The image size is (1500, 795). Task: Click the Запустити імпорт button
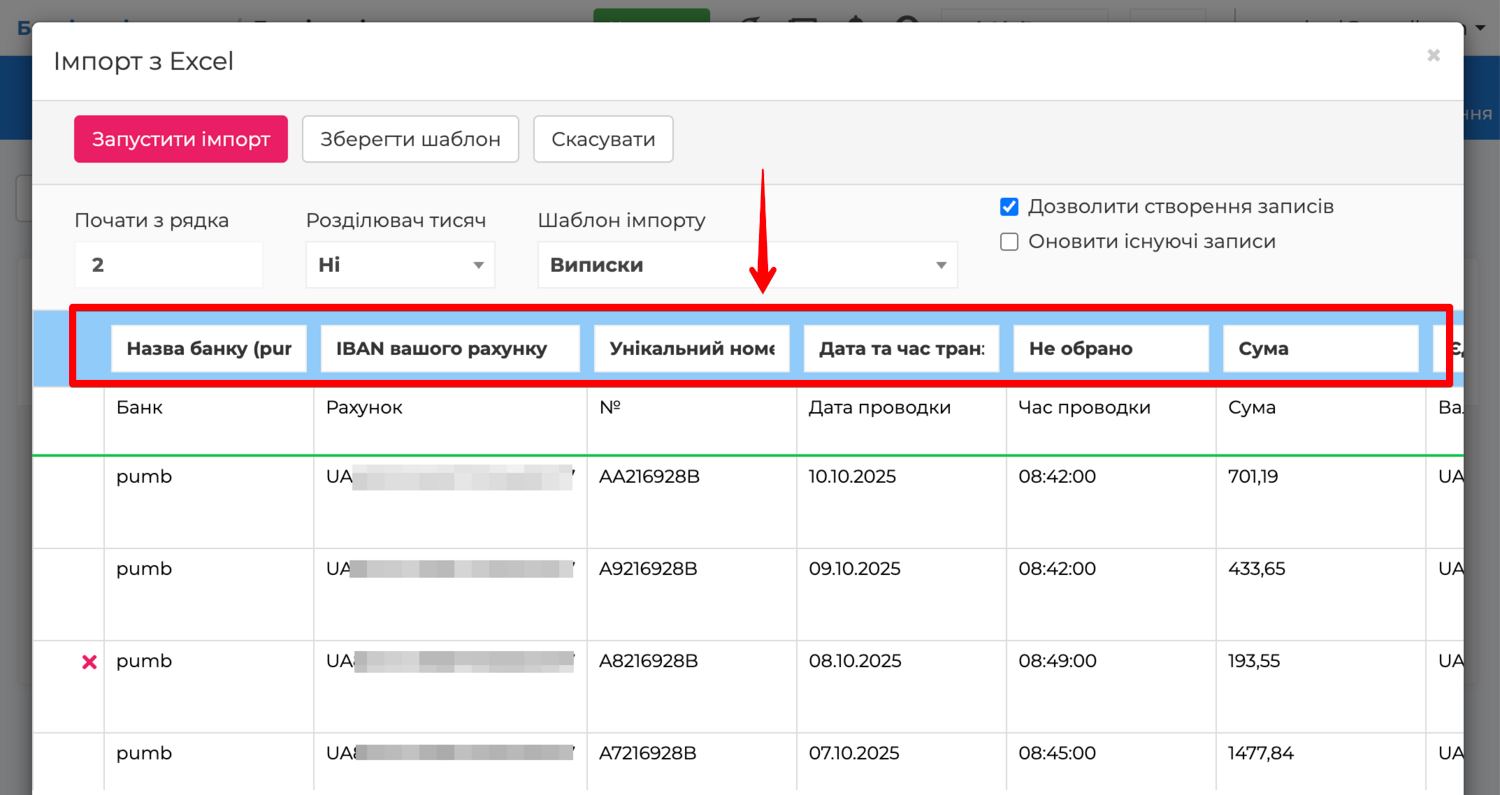pyautogui.click(x=181, y=139)
